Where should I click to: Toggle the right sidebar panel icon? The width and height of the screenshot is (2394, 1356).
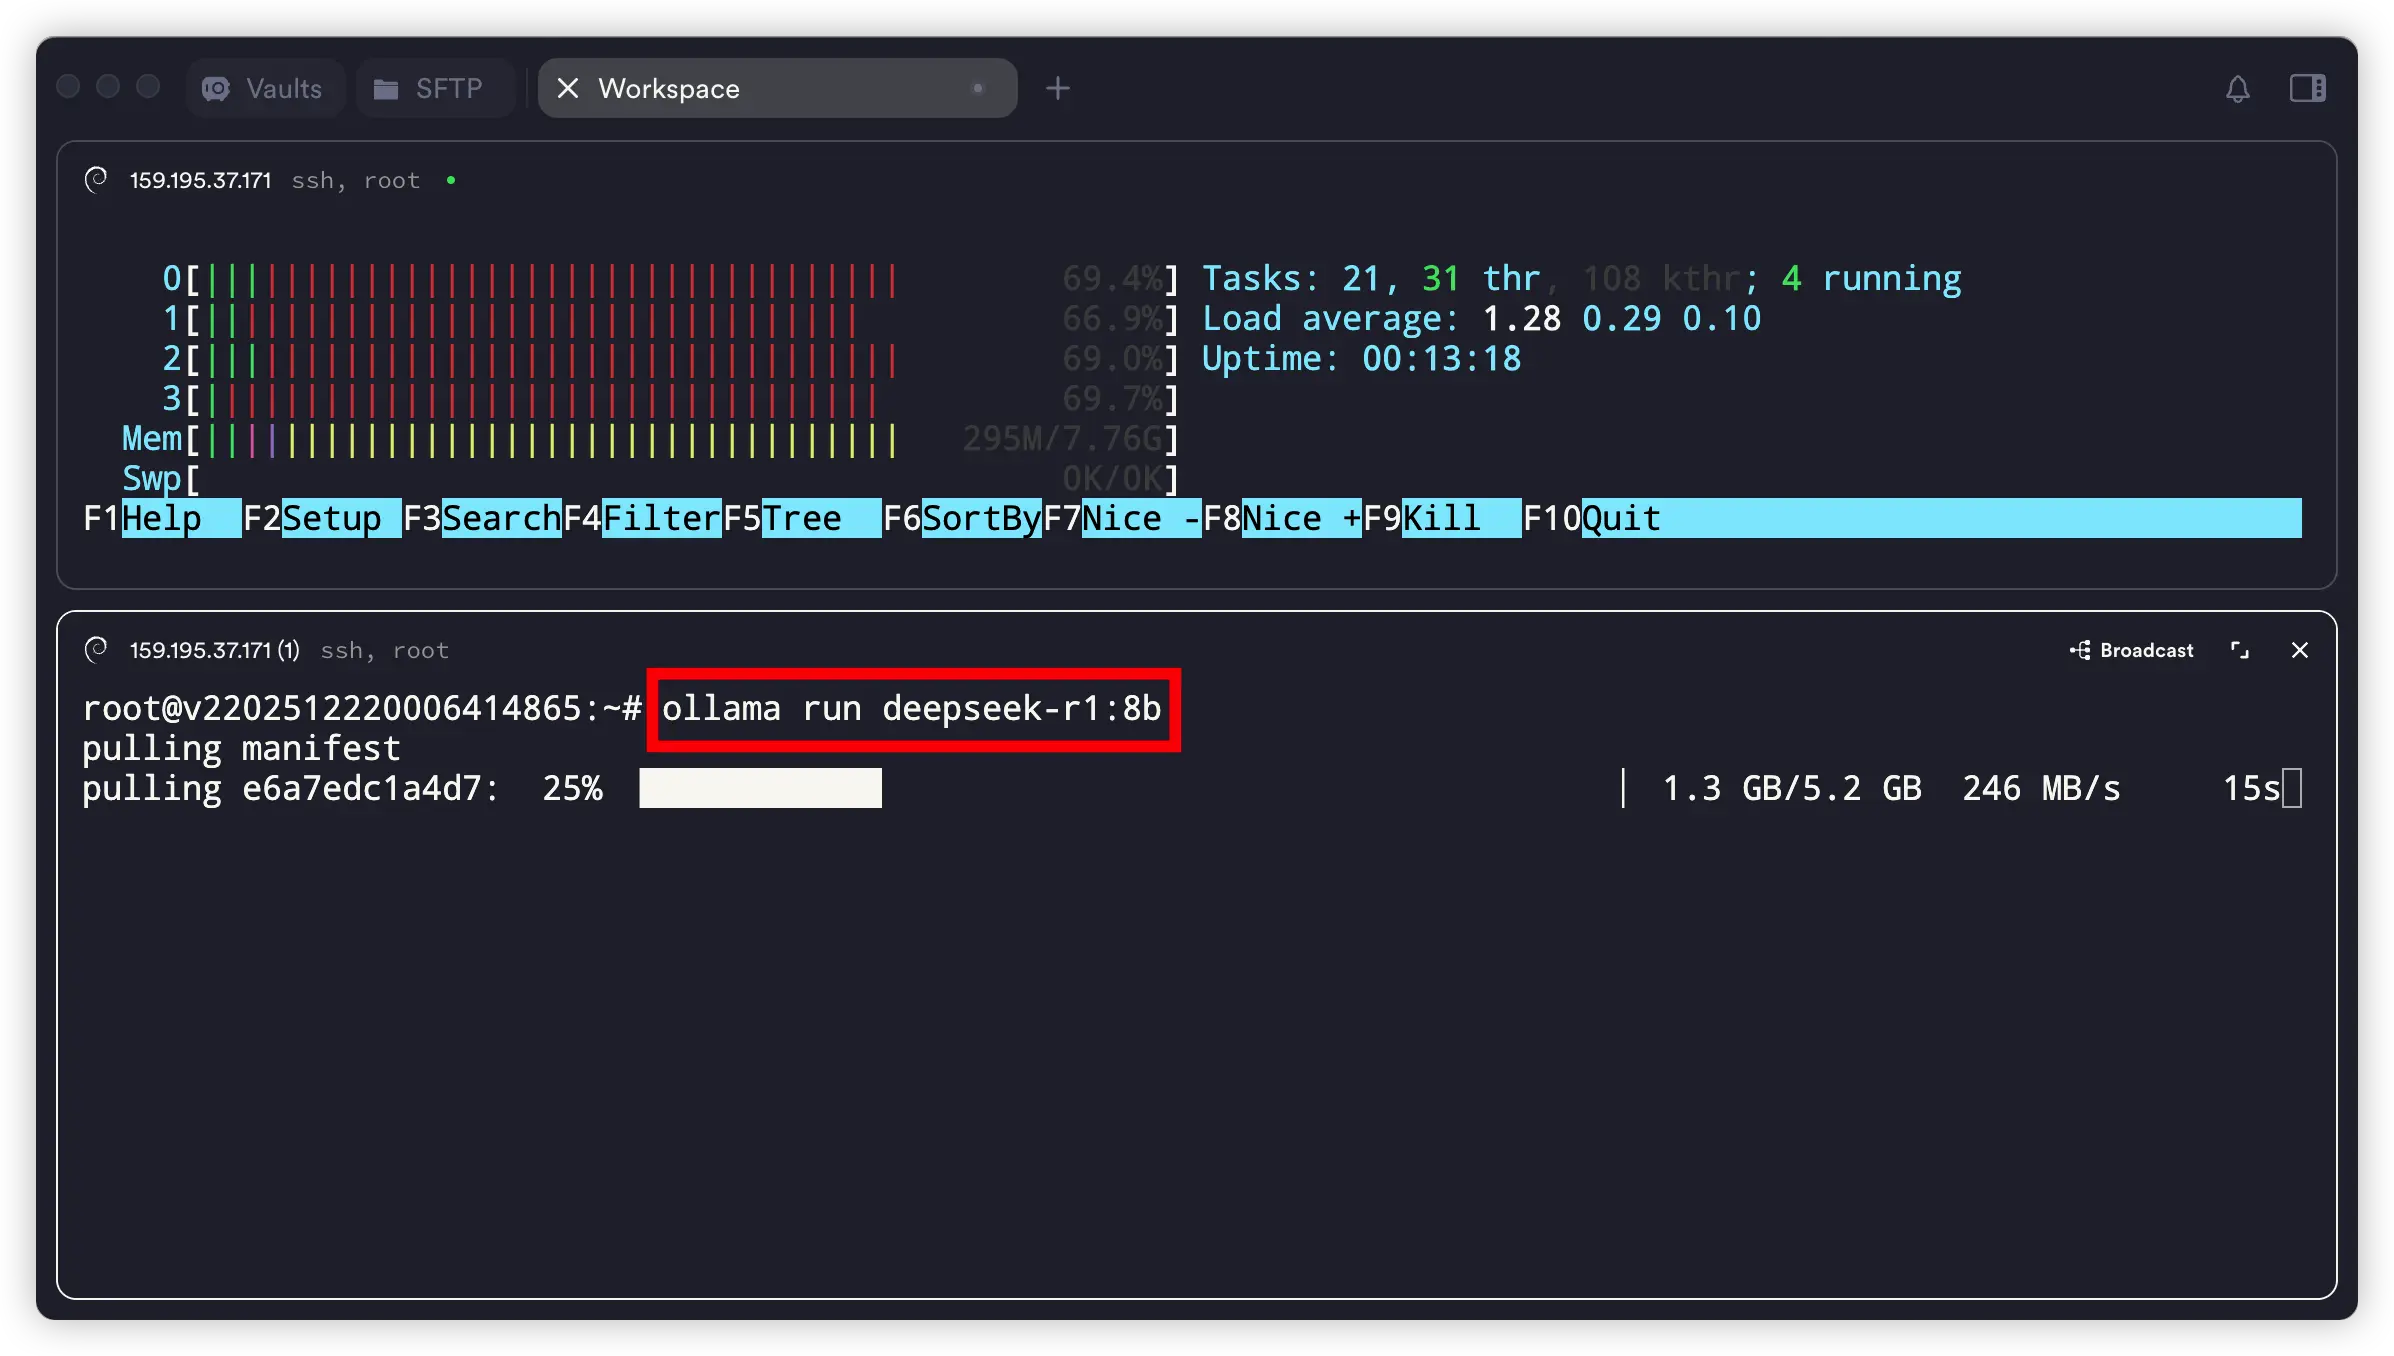2307,89
